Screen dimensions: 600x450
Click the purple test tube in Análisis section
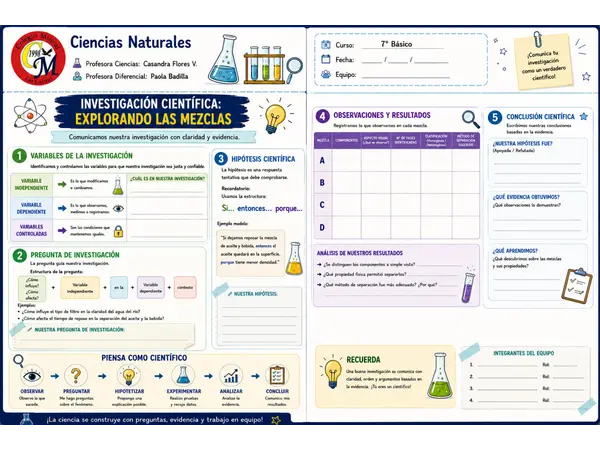[468, 287]
